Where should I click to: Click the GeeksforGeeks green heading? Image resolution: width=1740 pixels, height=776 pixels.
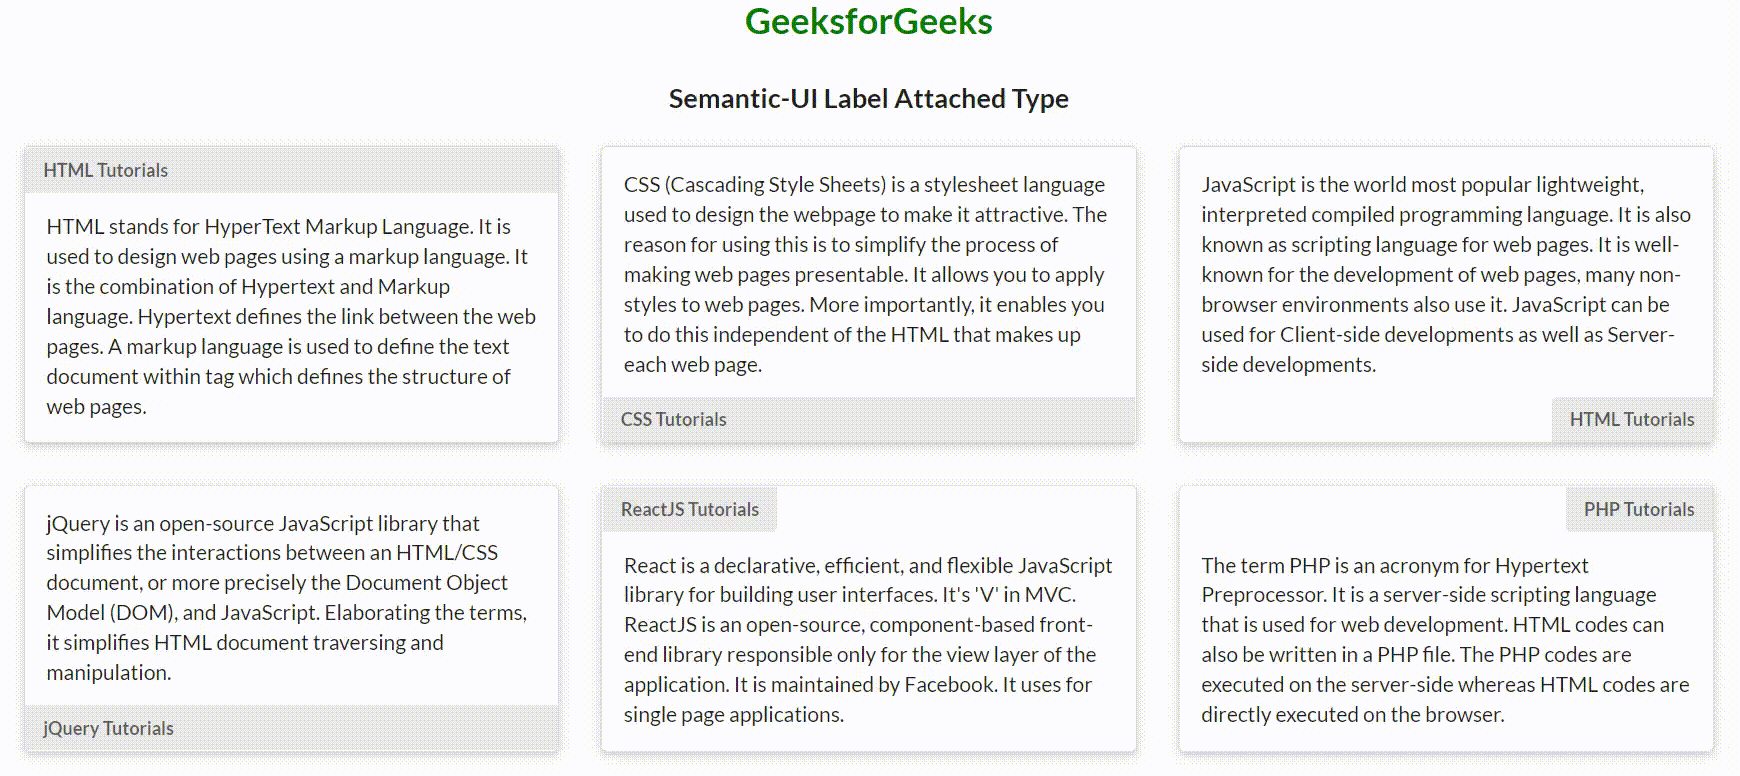[868, 22]
